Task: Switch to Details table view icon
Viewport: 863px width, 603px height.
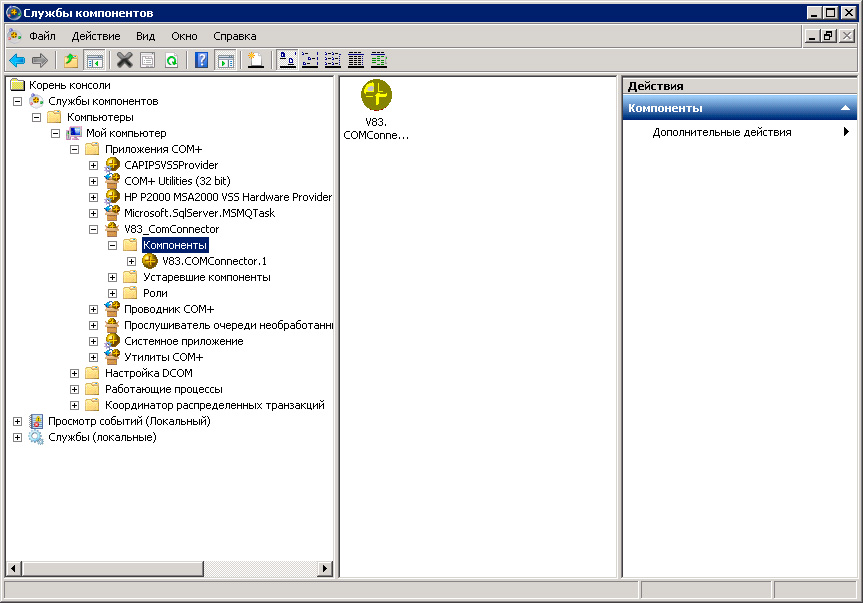Action: point(356,60)
